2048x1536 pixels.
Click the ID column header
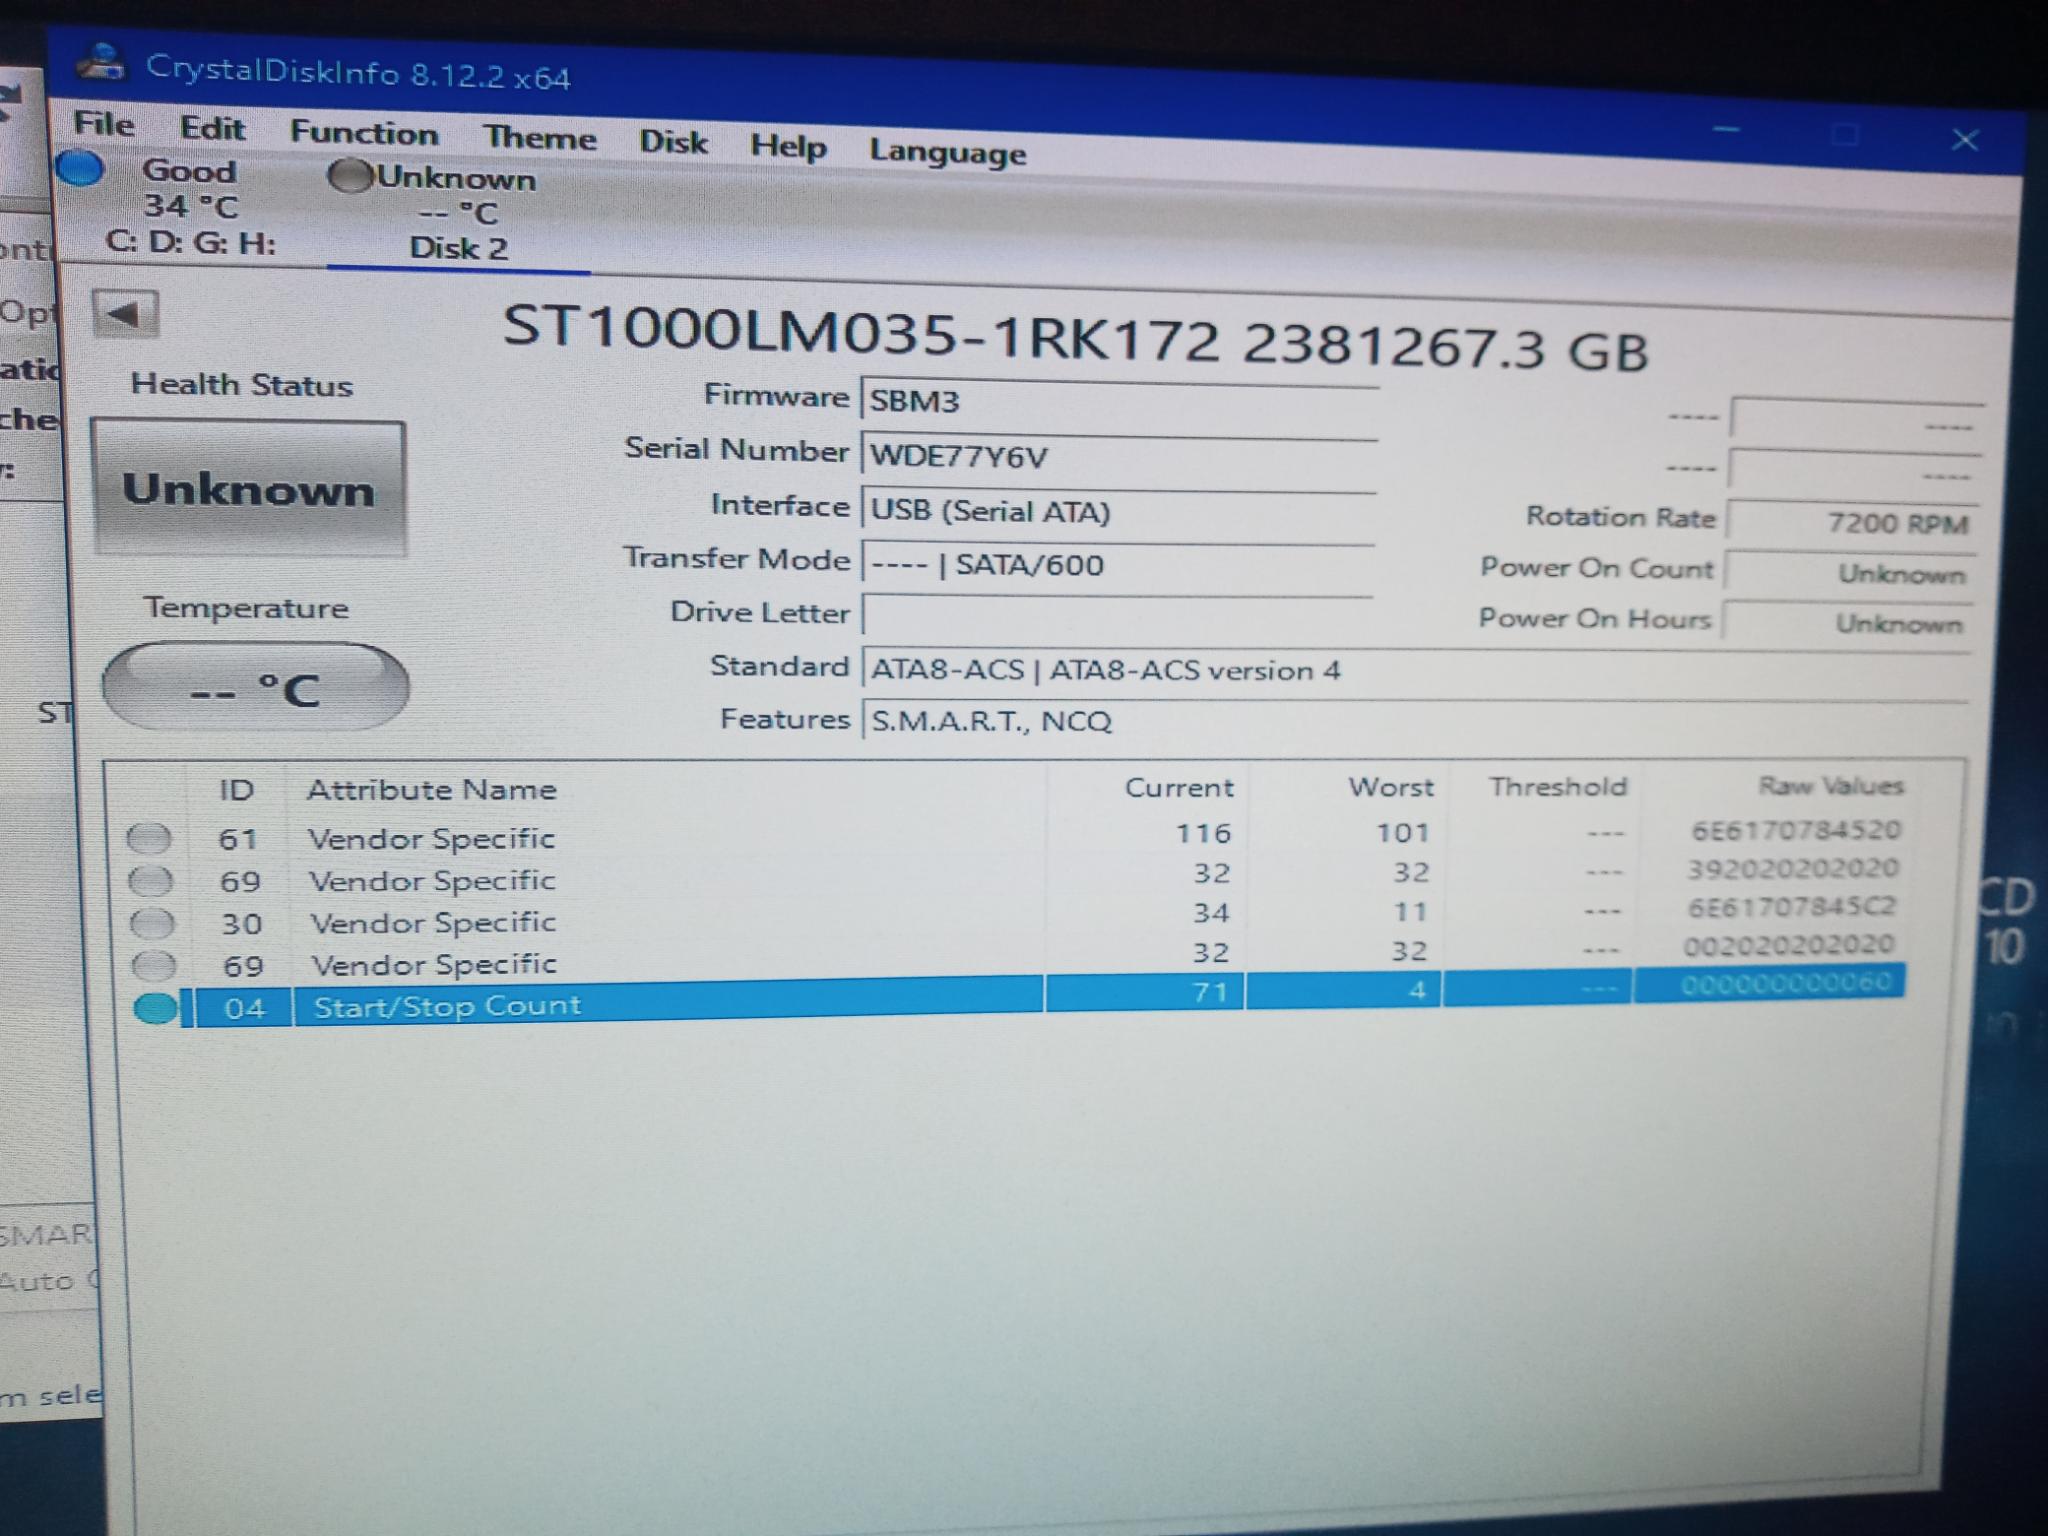click(x=236, y=790)
